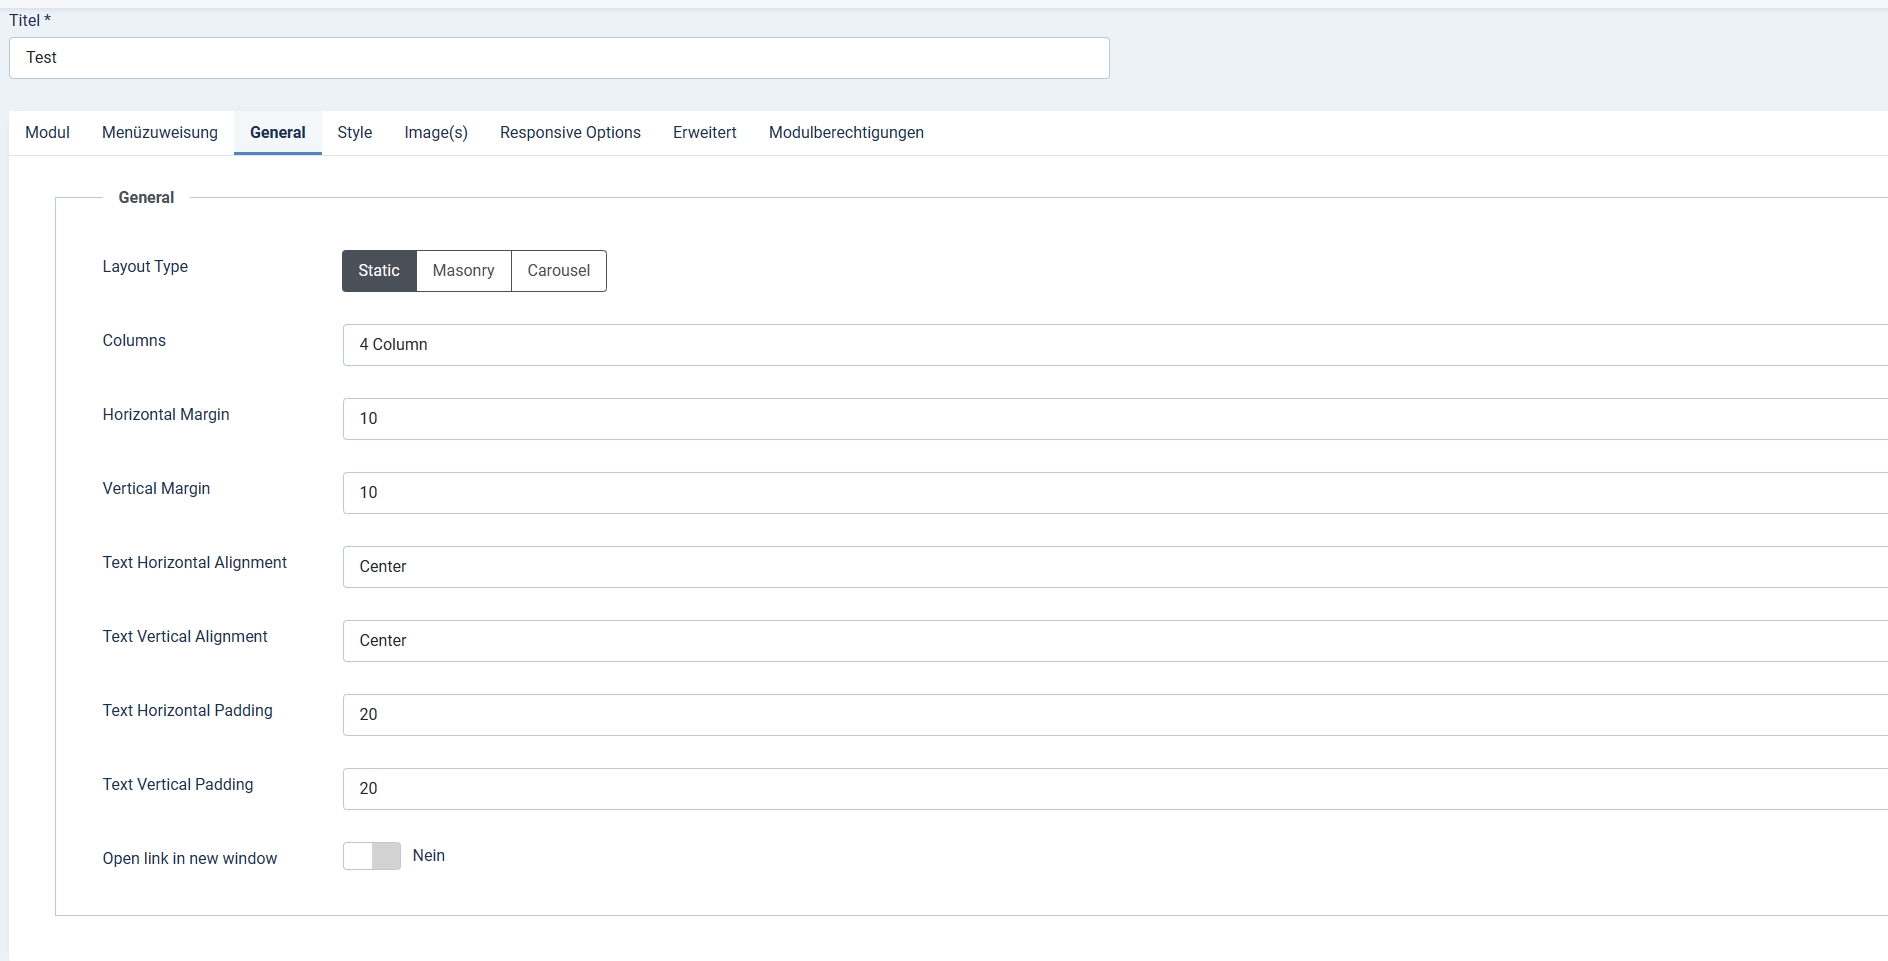Screen dimensions: 1888x961
Task: Toggle Open link in new window switch
Action: [372, 856]
